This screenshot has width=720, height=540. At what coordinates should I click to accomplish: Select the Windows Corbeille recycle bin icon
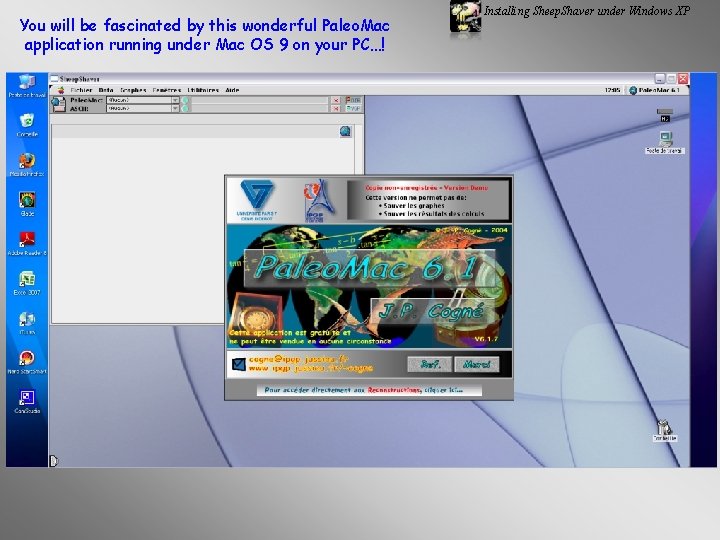pyautogui.click(x=27, y=125)
